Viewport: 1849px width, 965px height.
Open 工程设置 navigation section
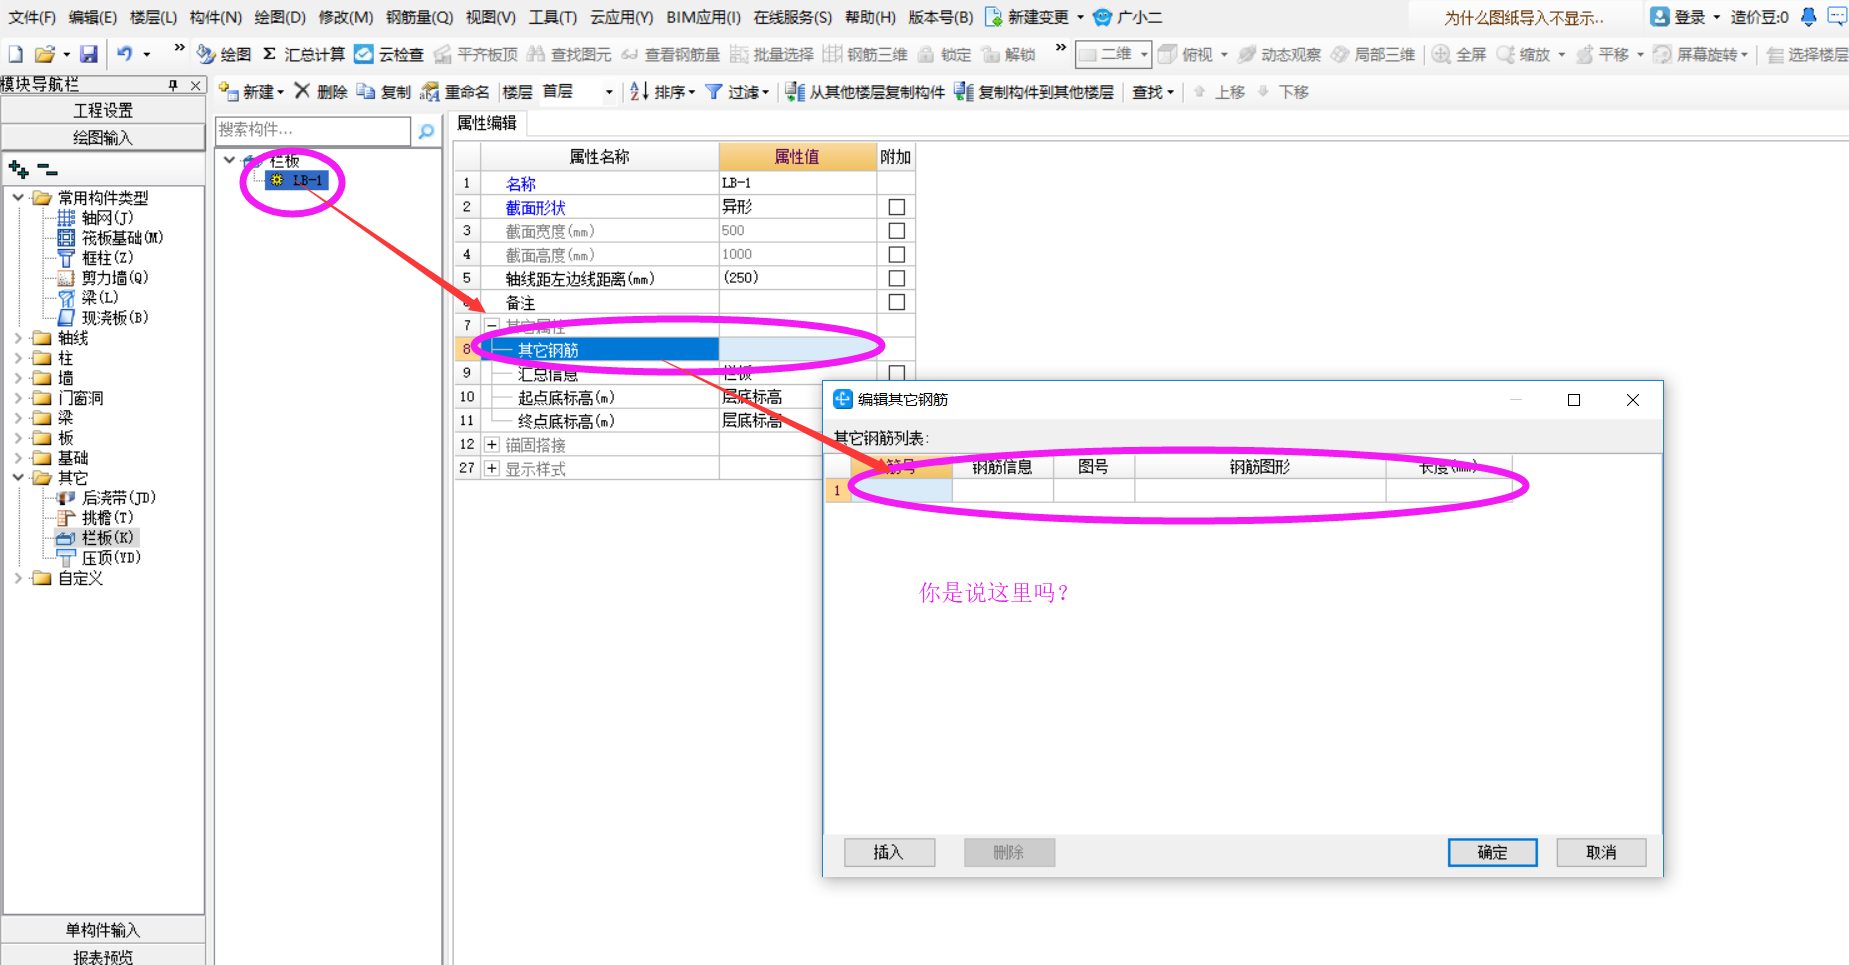click(x=103, y=110)
